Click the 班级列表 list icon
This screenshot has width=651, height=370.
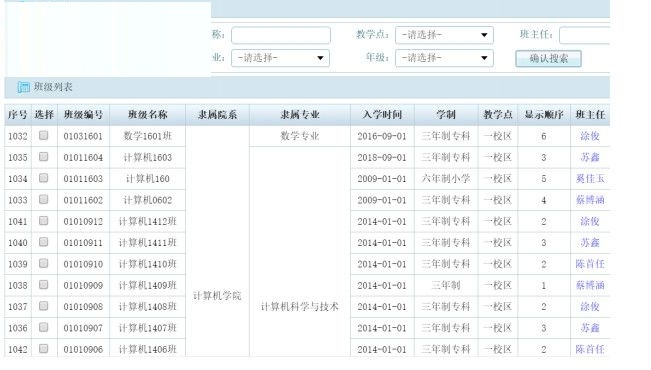tap(24, 87)
